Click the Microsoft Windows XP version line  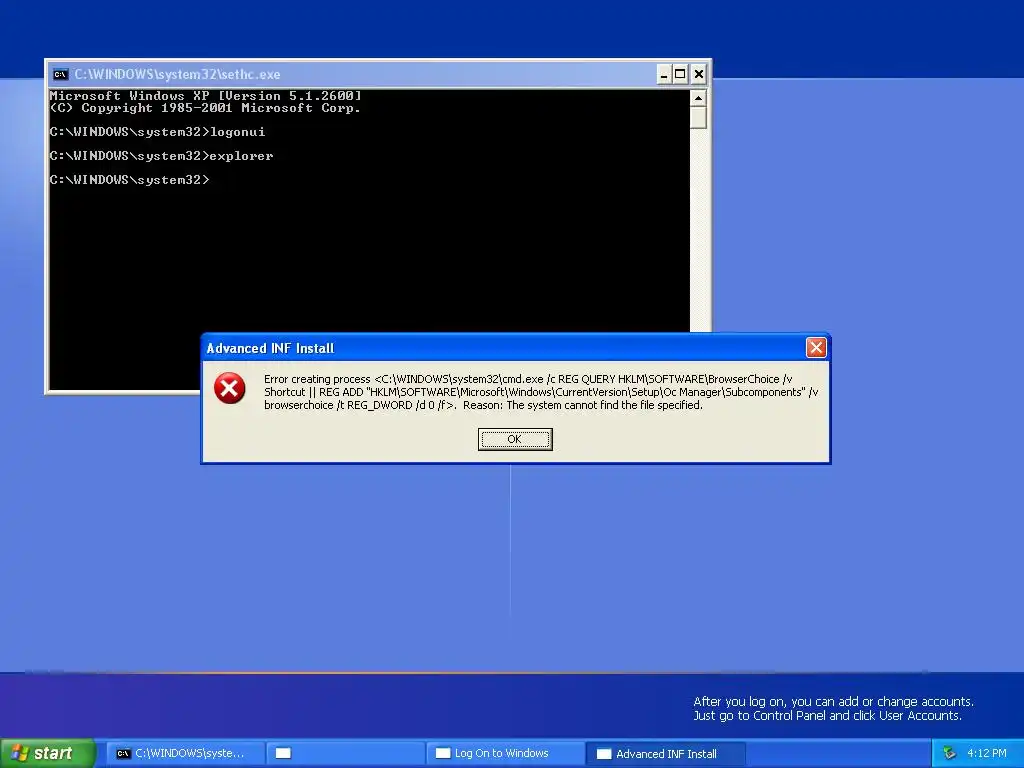(205, 96)
